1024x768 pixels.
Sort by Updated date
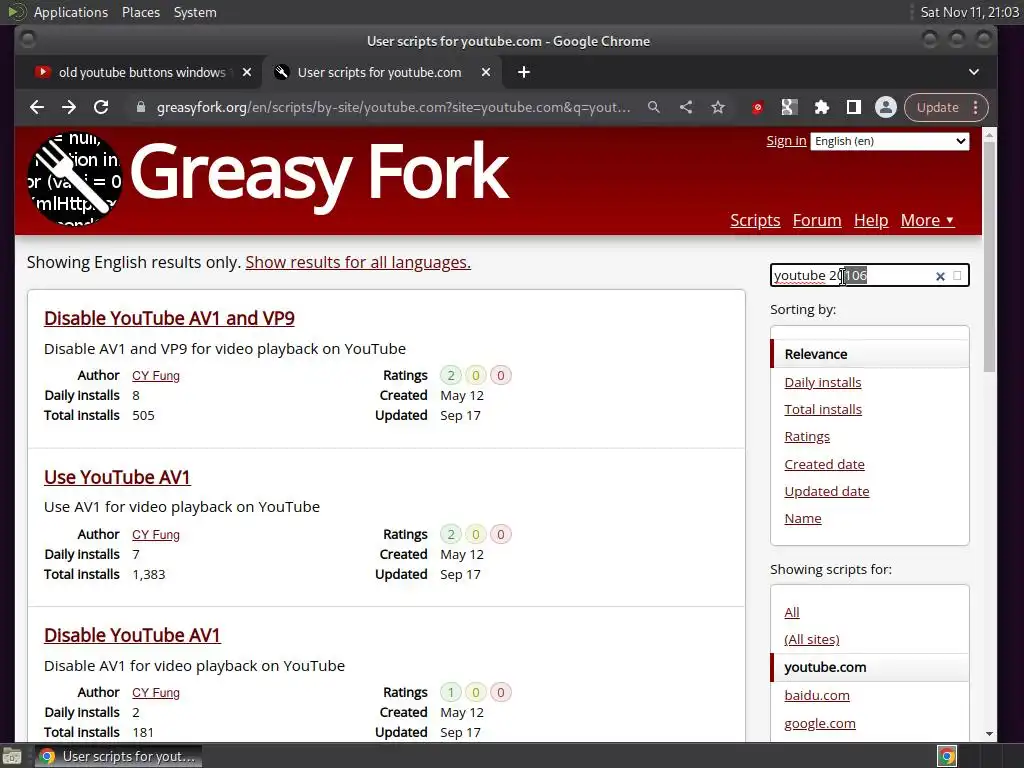tap(827, 492)
